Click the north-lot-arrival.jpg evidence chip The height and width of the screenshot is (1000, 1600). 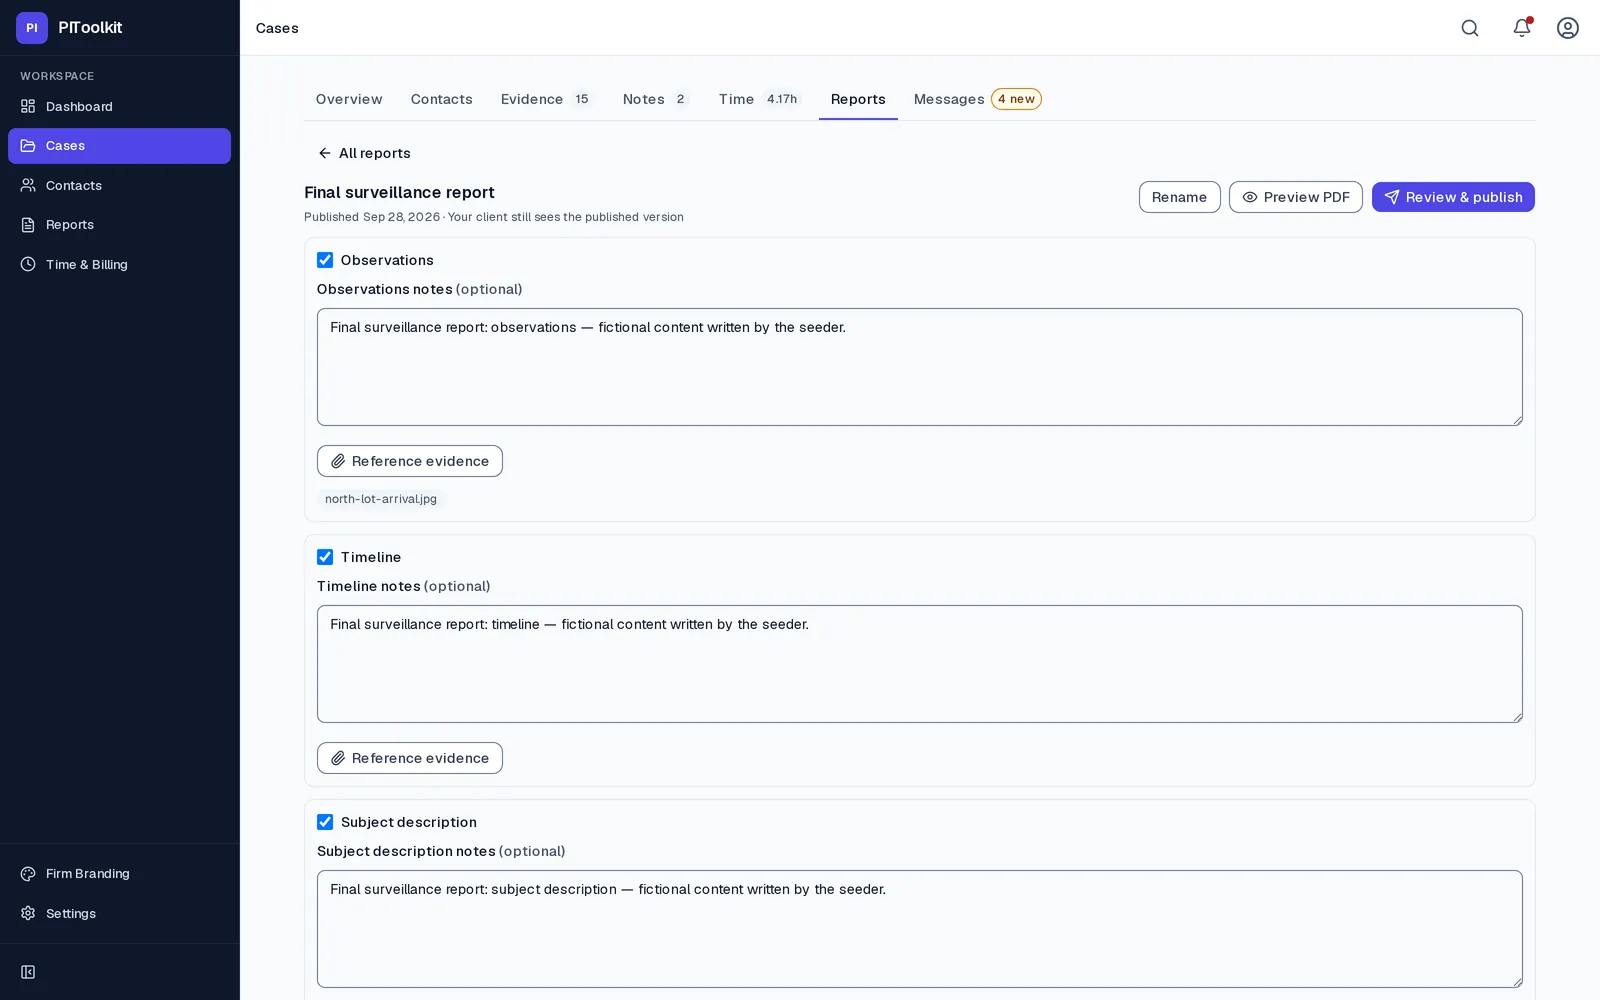381,499
